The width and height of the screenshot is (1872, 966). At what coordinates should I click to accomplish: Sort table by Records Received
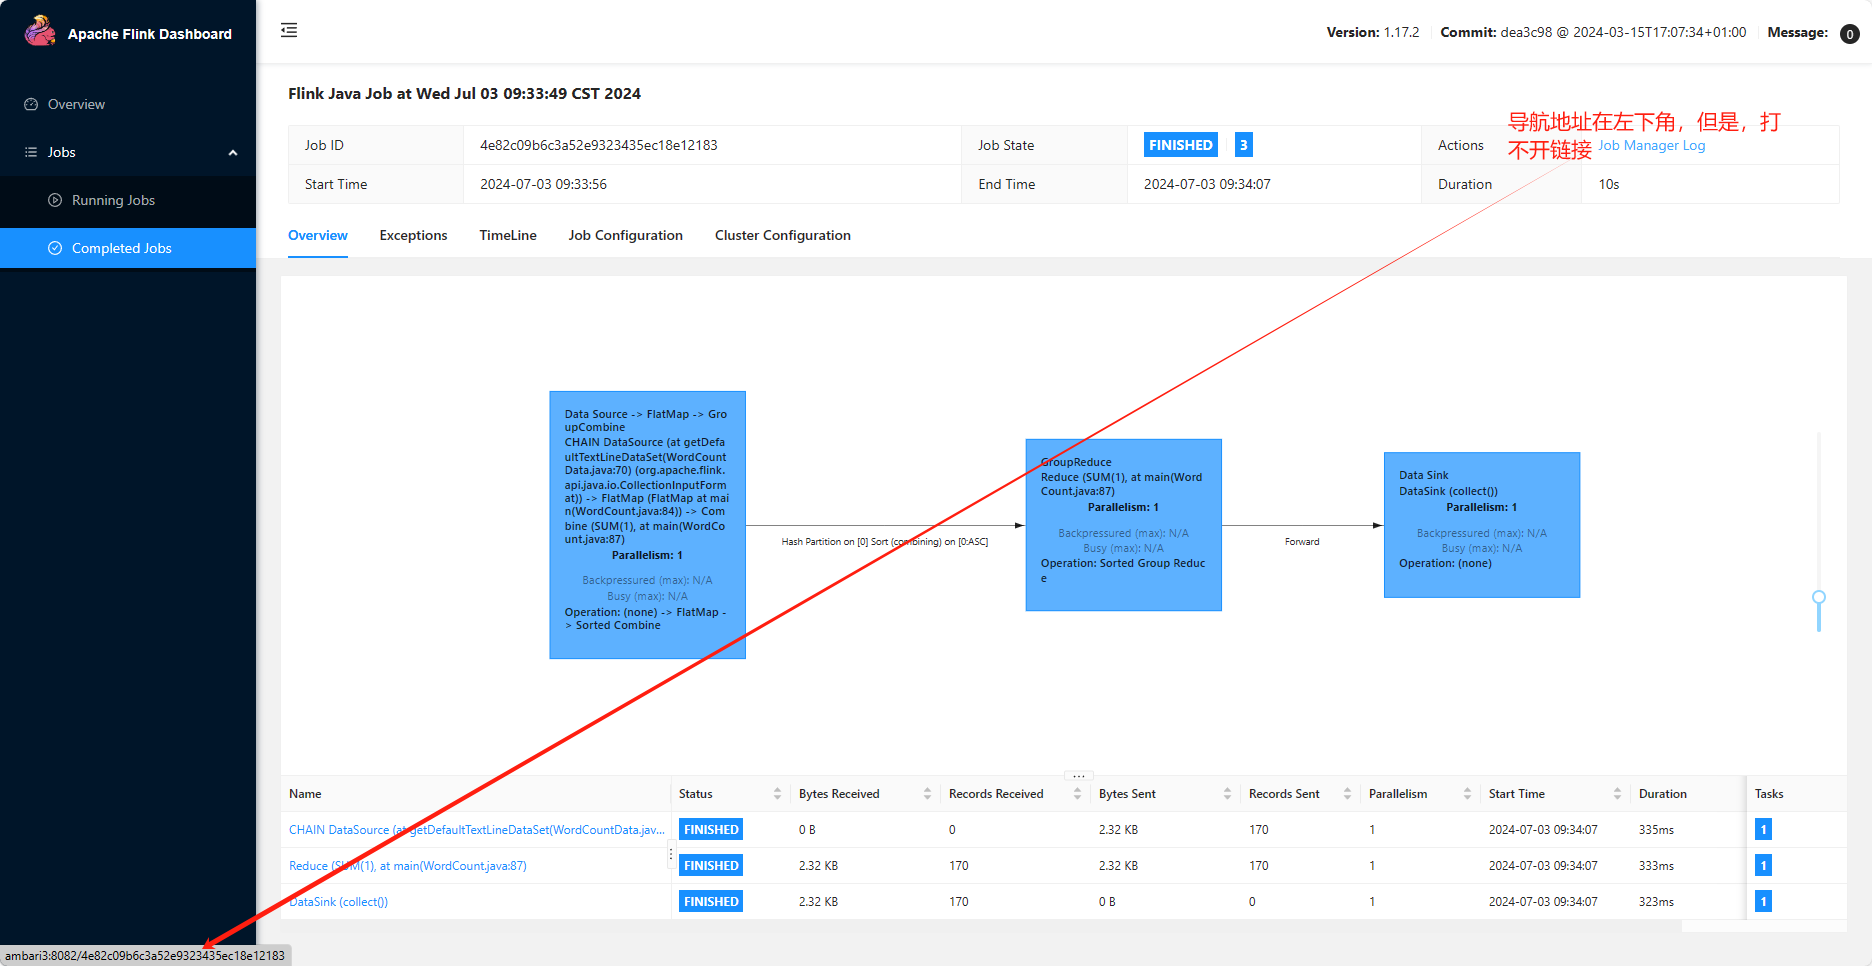coord(1077,794)
